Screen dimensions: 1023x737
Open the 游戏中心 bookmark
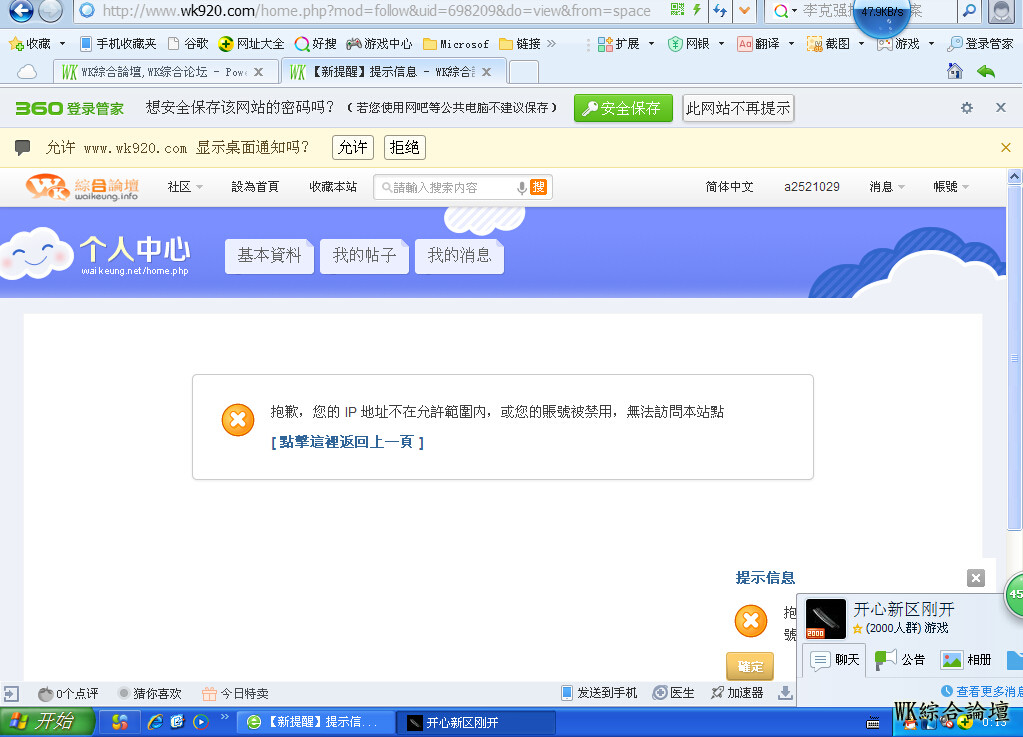click(379, 44)
